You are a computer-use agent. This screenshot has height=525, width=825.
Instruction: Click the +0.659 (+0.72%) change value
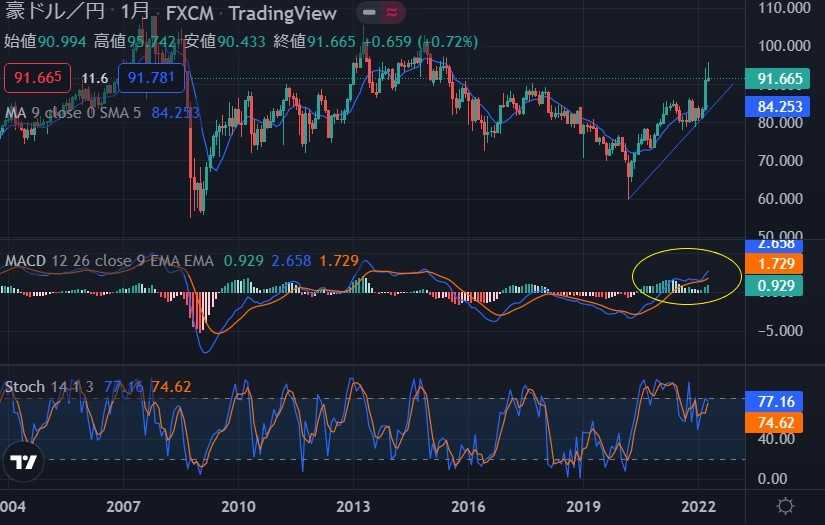[x=421, y=41]
